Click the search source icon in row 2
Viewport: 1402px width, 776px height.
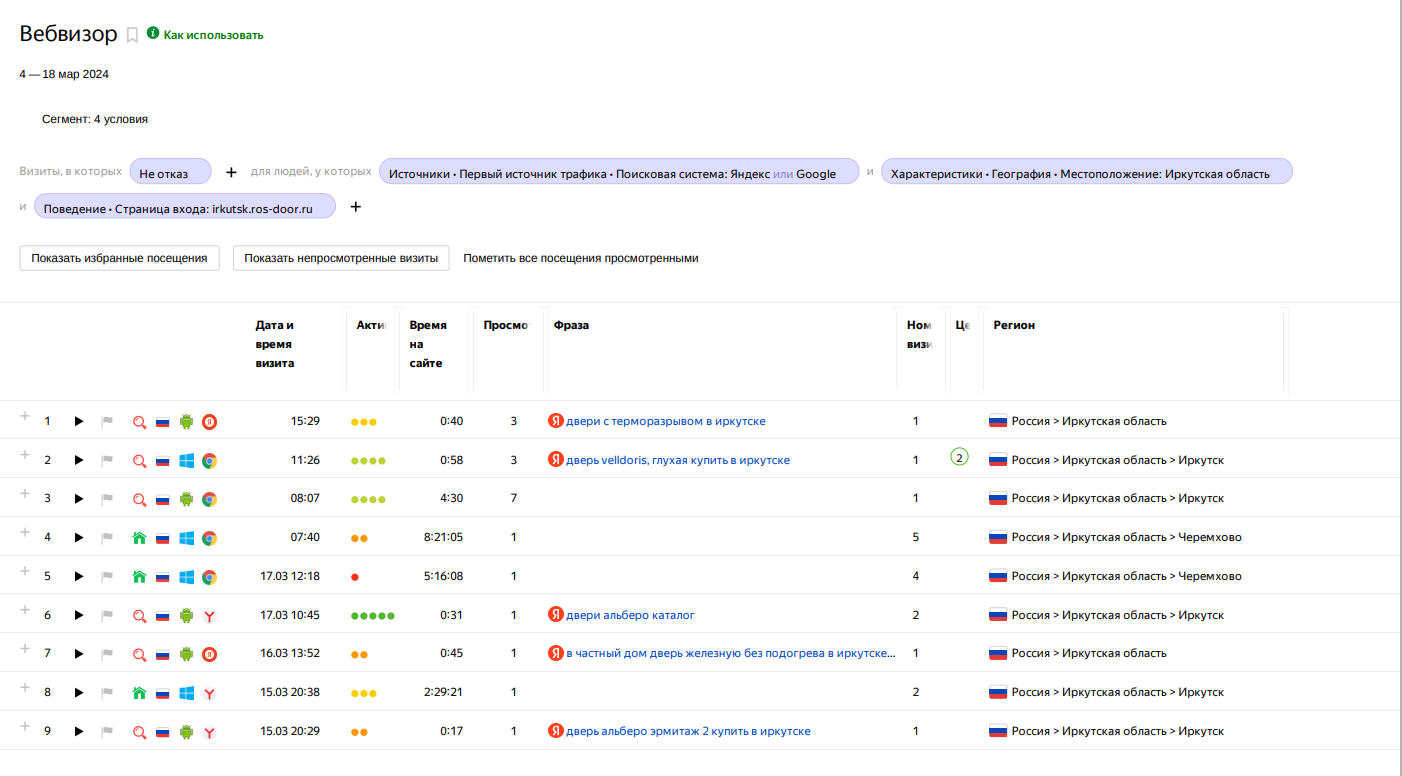(140, 461)
